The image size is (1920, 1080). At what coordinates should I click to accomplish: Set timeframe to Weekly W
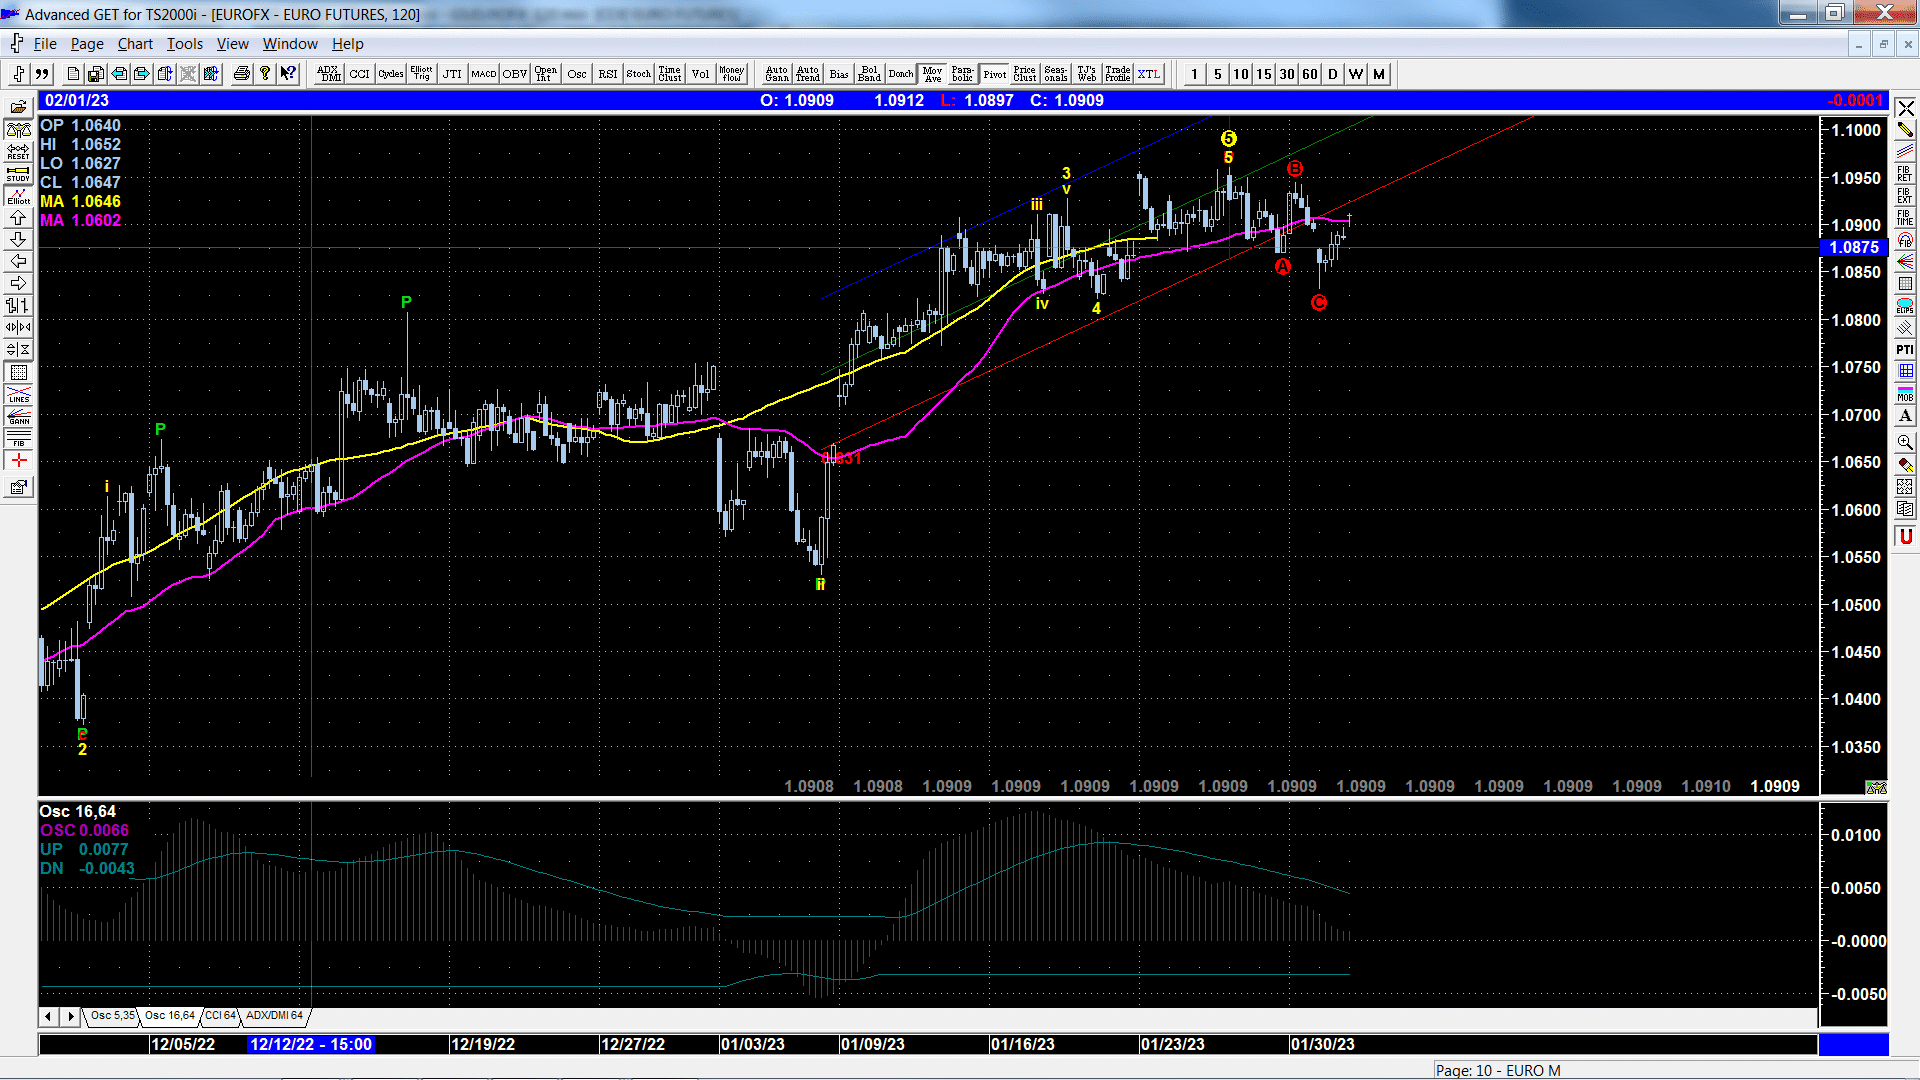pyautogui.click(x=1356, y=74)
